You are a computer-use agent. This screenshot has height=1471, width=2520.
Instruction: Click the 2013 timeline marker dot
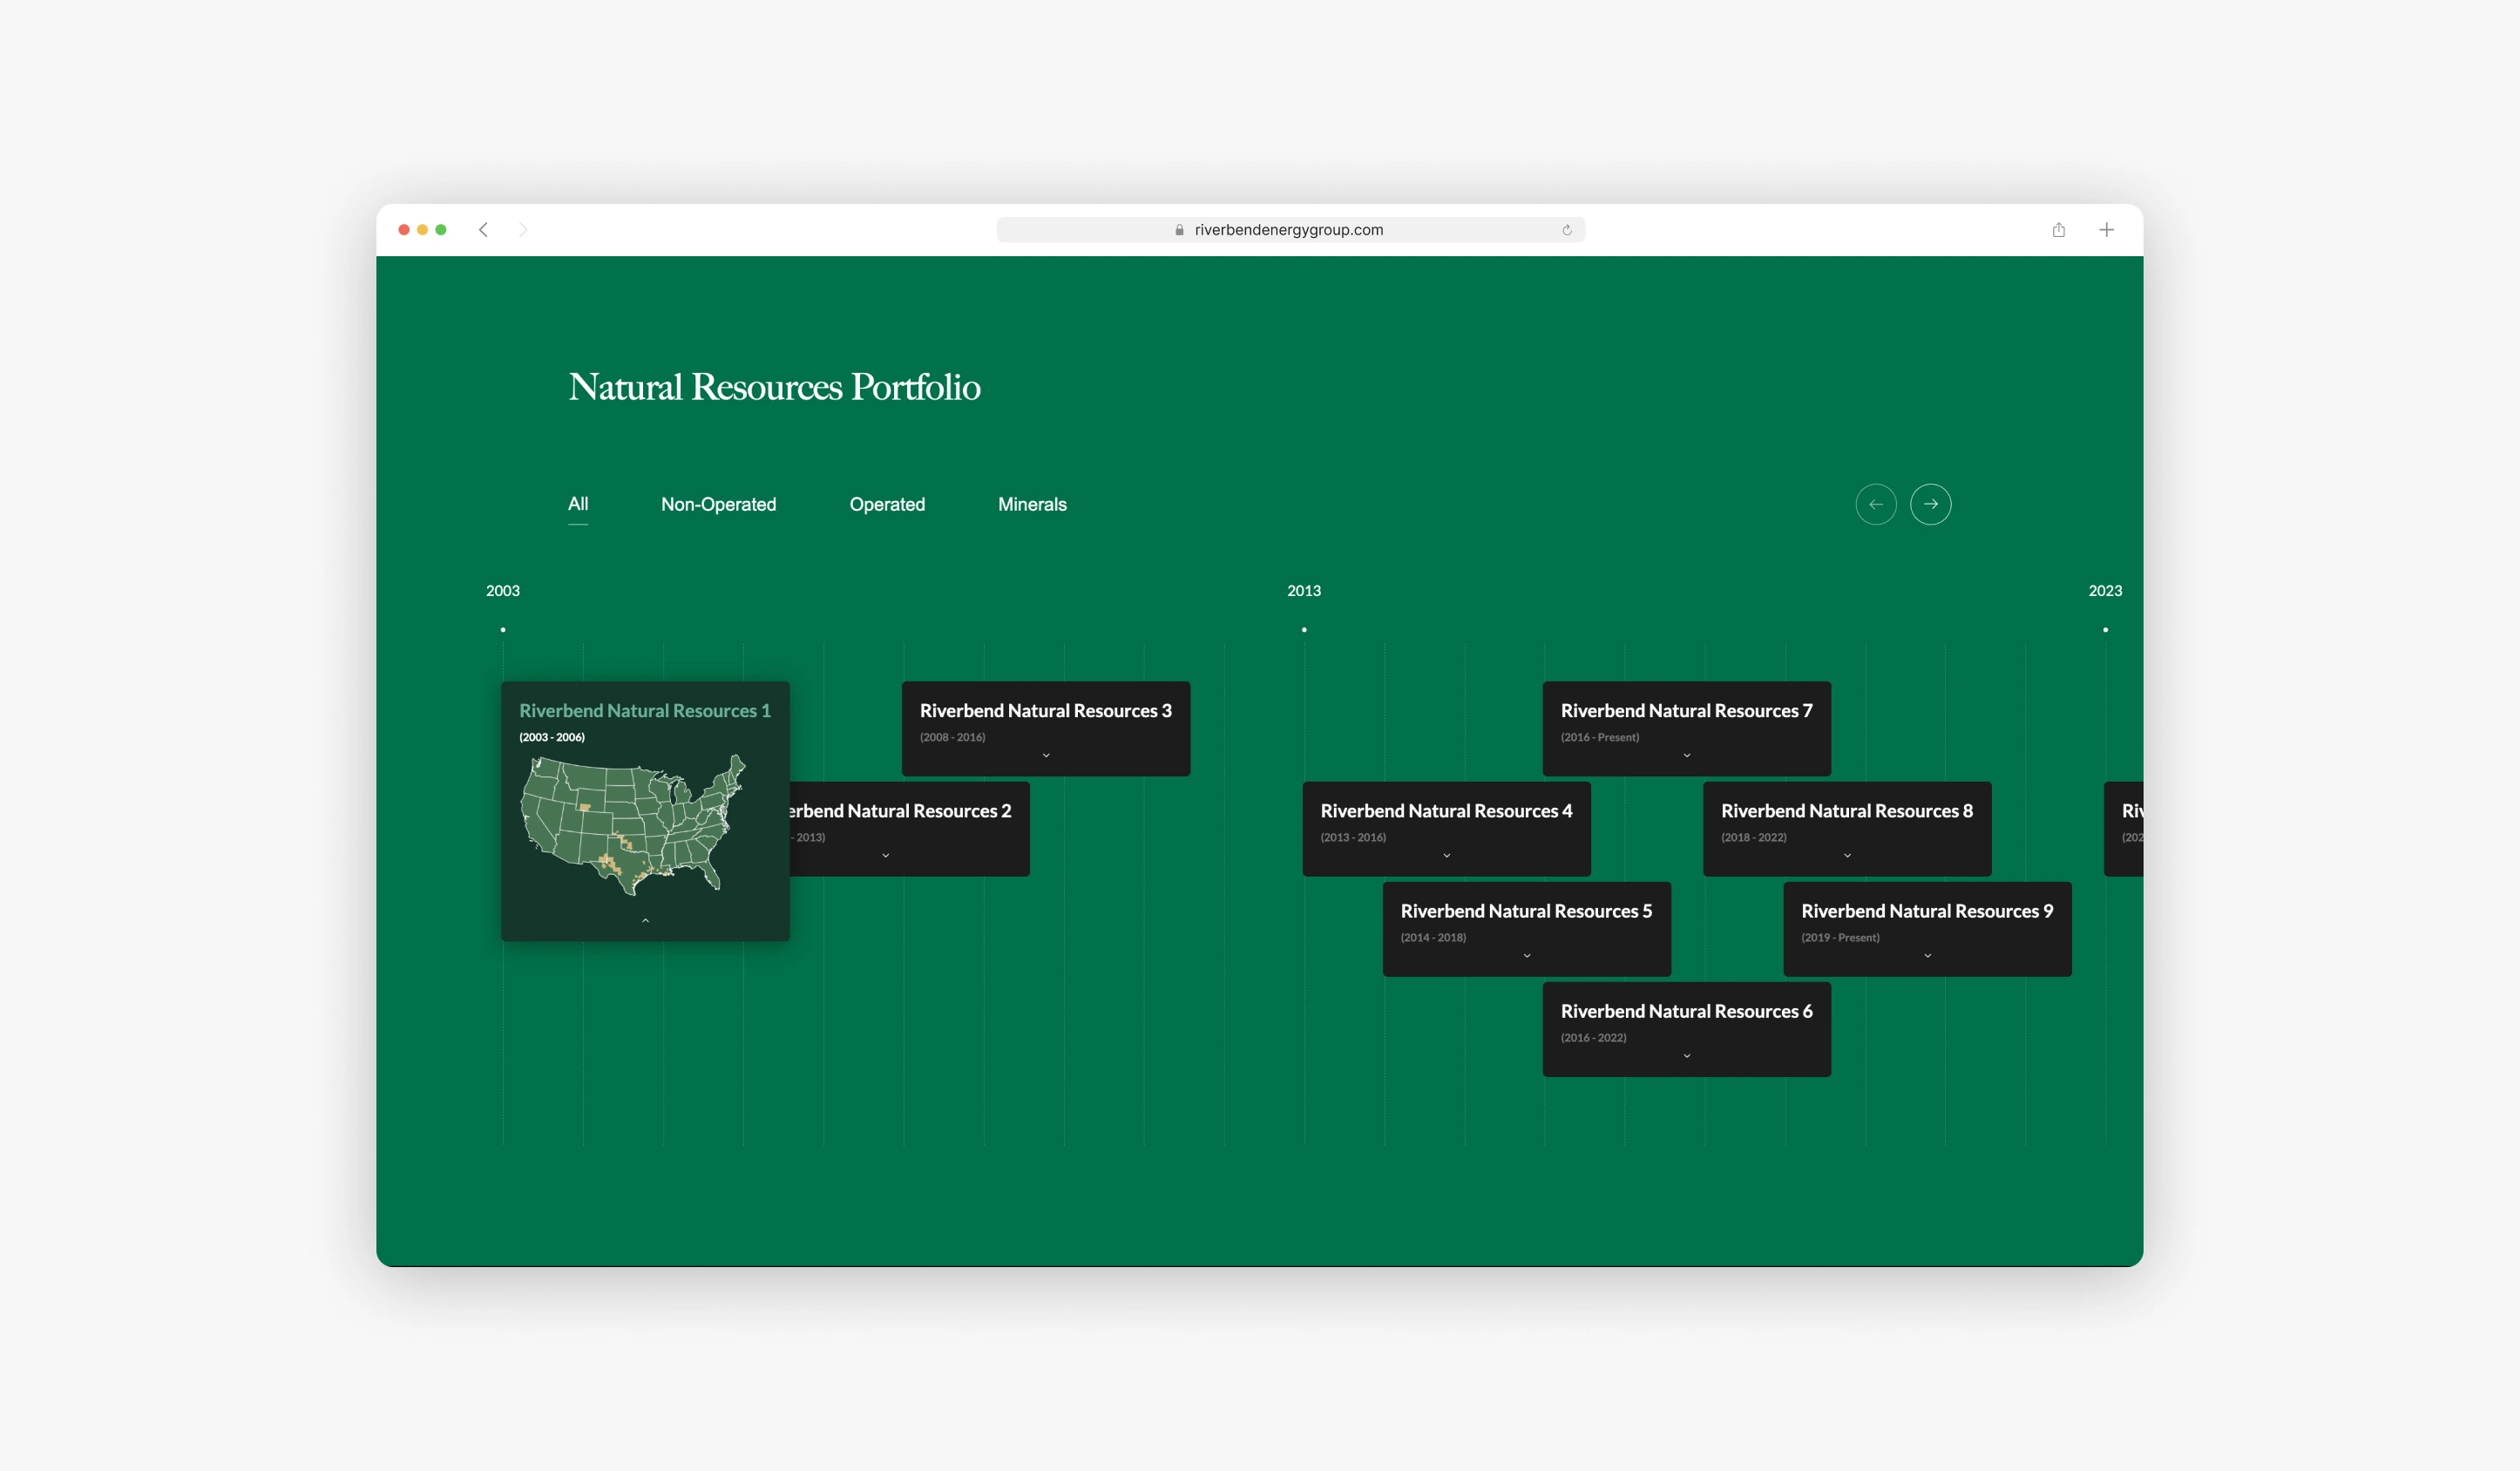tap(1304, 630)
